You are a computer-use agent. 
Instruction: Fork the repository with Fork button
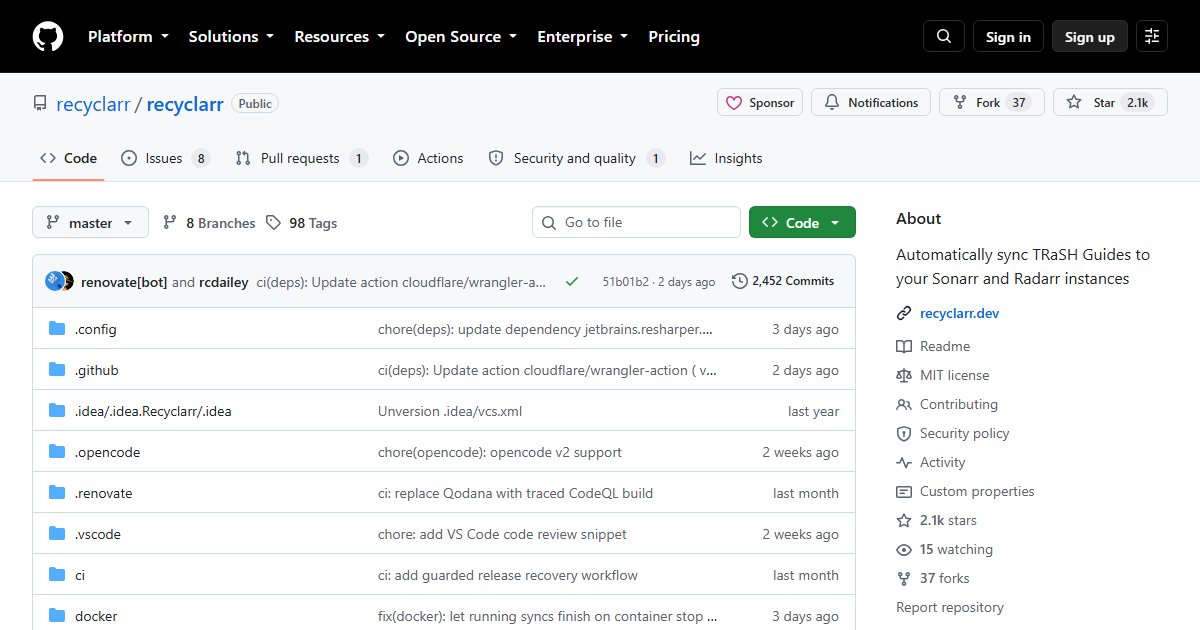[992, 102]
